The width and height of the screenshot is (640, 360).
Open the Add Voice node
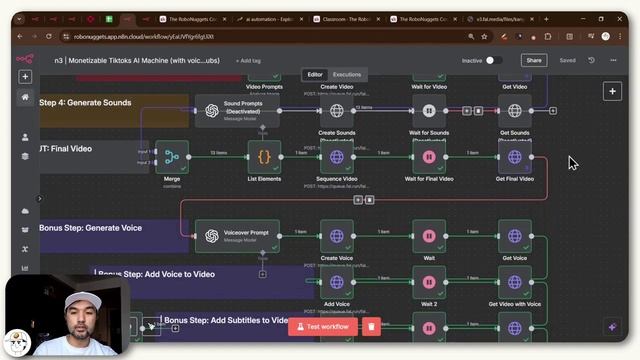click(x=337, y=282)
